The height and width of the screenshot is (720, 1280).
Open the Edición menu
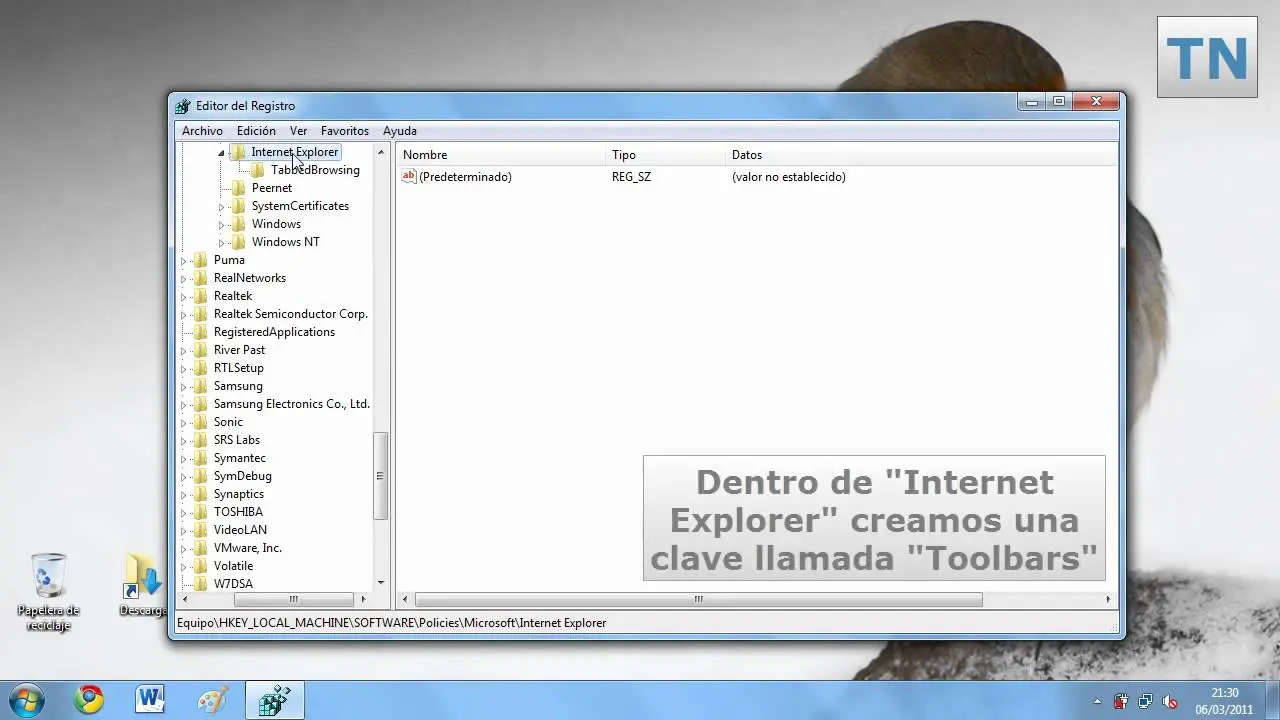[x=256, y=131]
